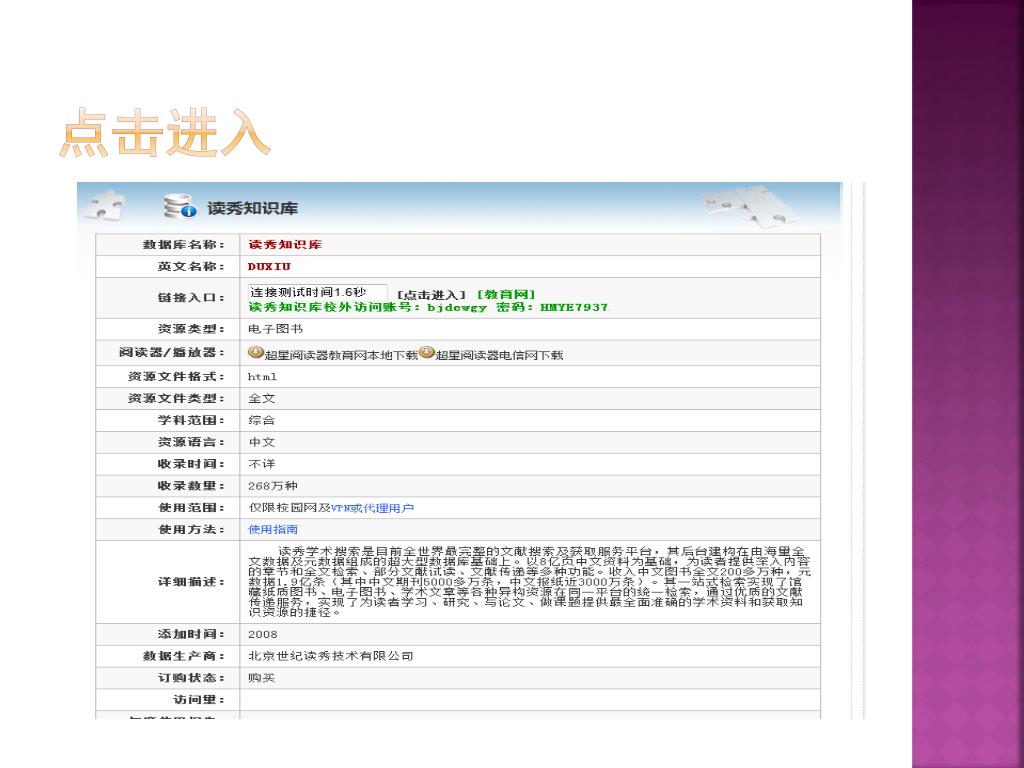
Task: Click the 访问量 row label
Action: pyautogui.click(x=199, y=700)
